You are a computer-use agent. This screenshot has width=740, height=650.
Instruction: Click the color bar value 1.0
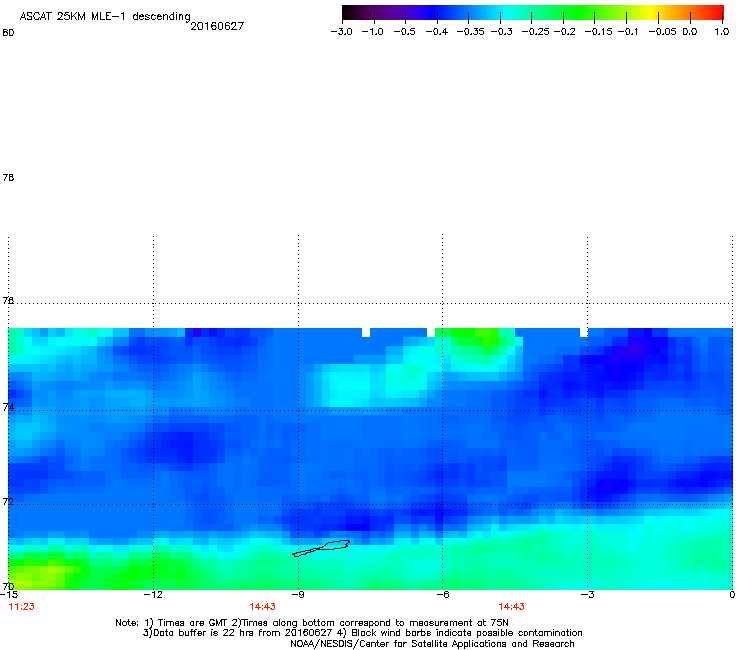[x=722, y=32]
